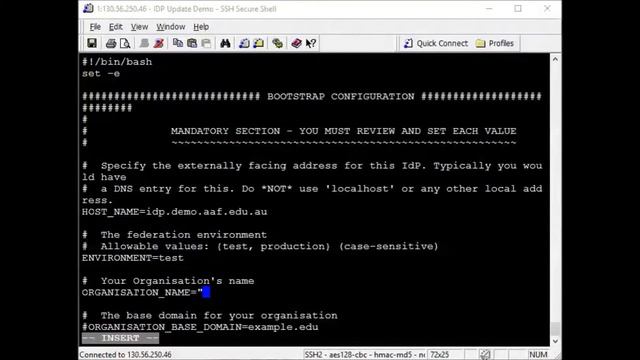
Task: Click the #!/bin/bash line
Action: click(117, 62)
